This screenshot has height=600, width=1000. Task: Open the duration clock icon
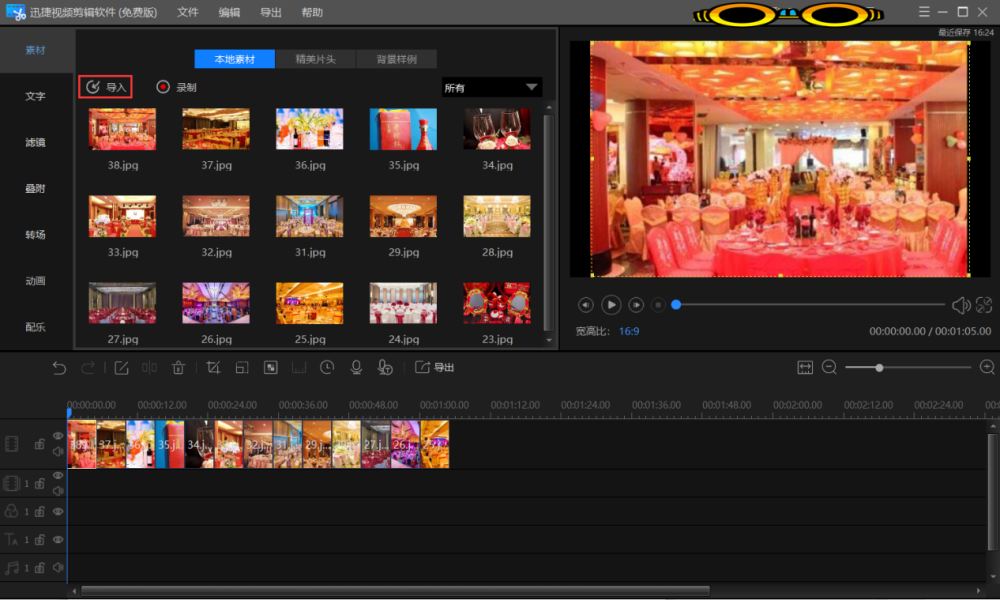(x=327, y=368)
